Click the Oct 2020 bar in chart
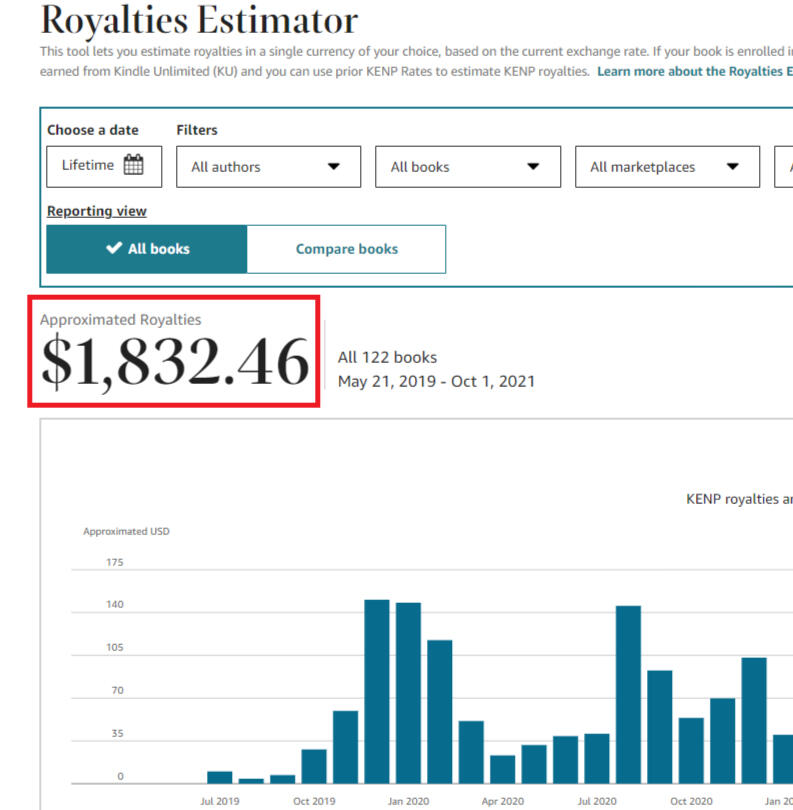The image size is (793, 810). [691, 750]
